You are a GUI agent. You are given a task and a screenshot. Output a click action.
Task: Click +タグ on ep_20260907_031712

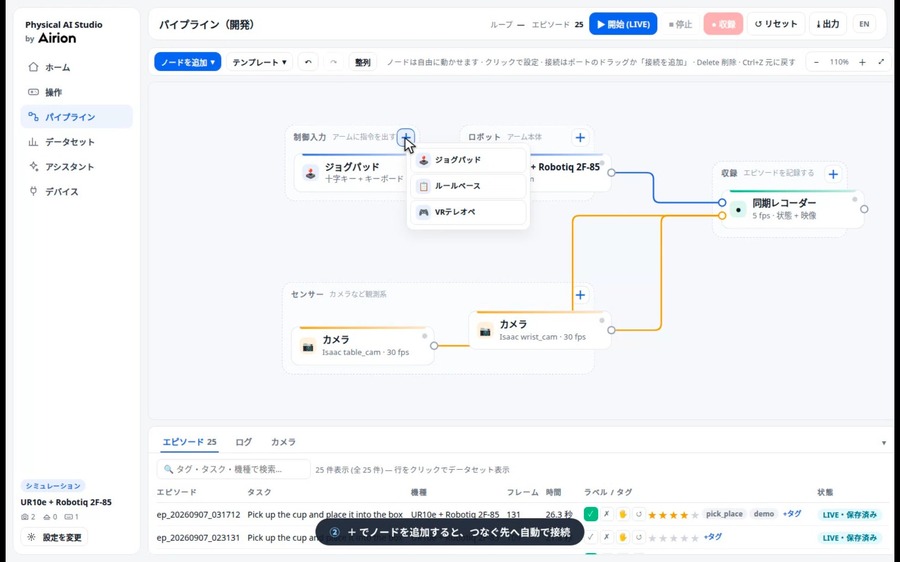click(x=792, y=514)
